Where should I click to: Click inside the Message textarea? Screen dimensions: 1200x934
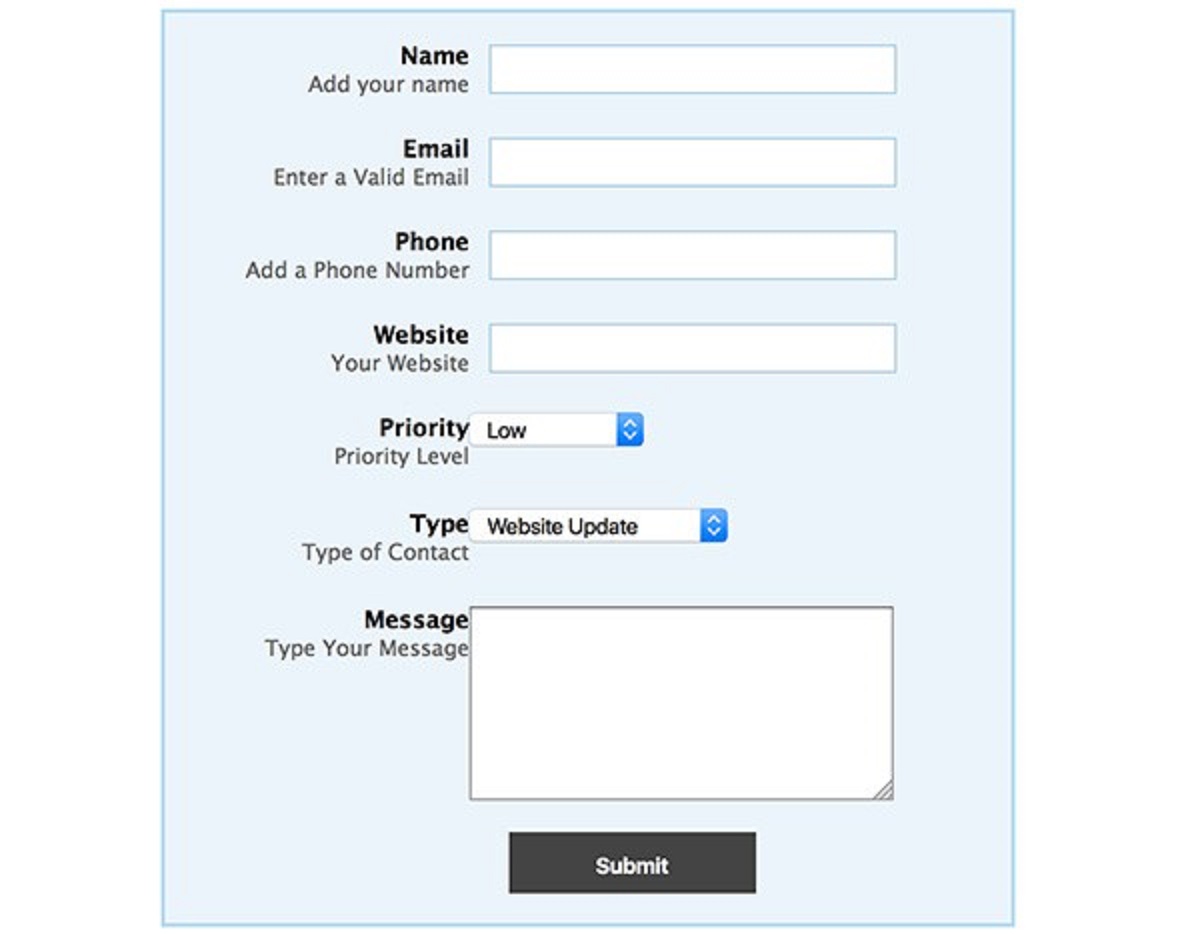[x=681, y=700]
